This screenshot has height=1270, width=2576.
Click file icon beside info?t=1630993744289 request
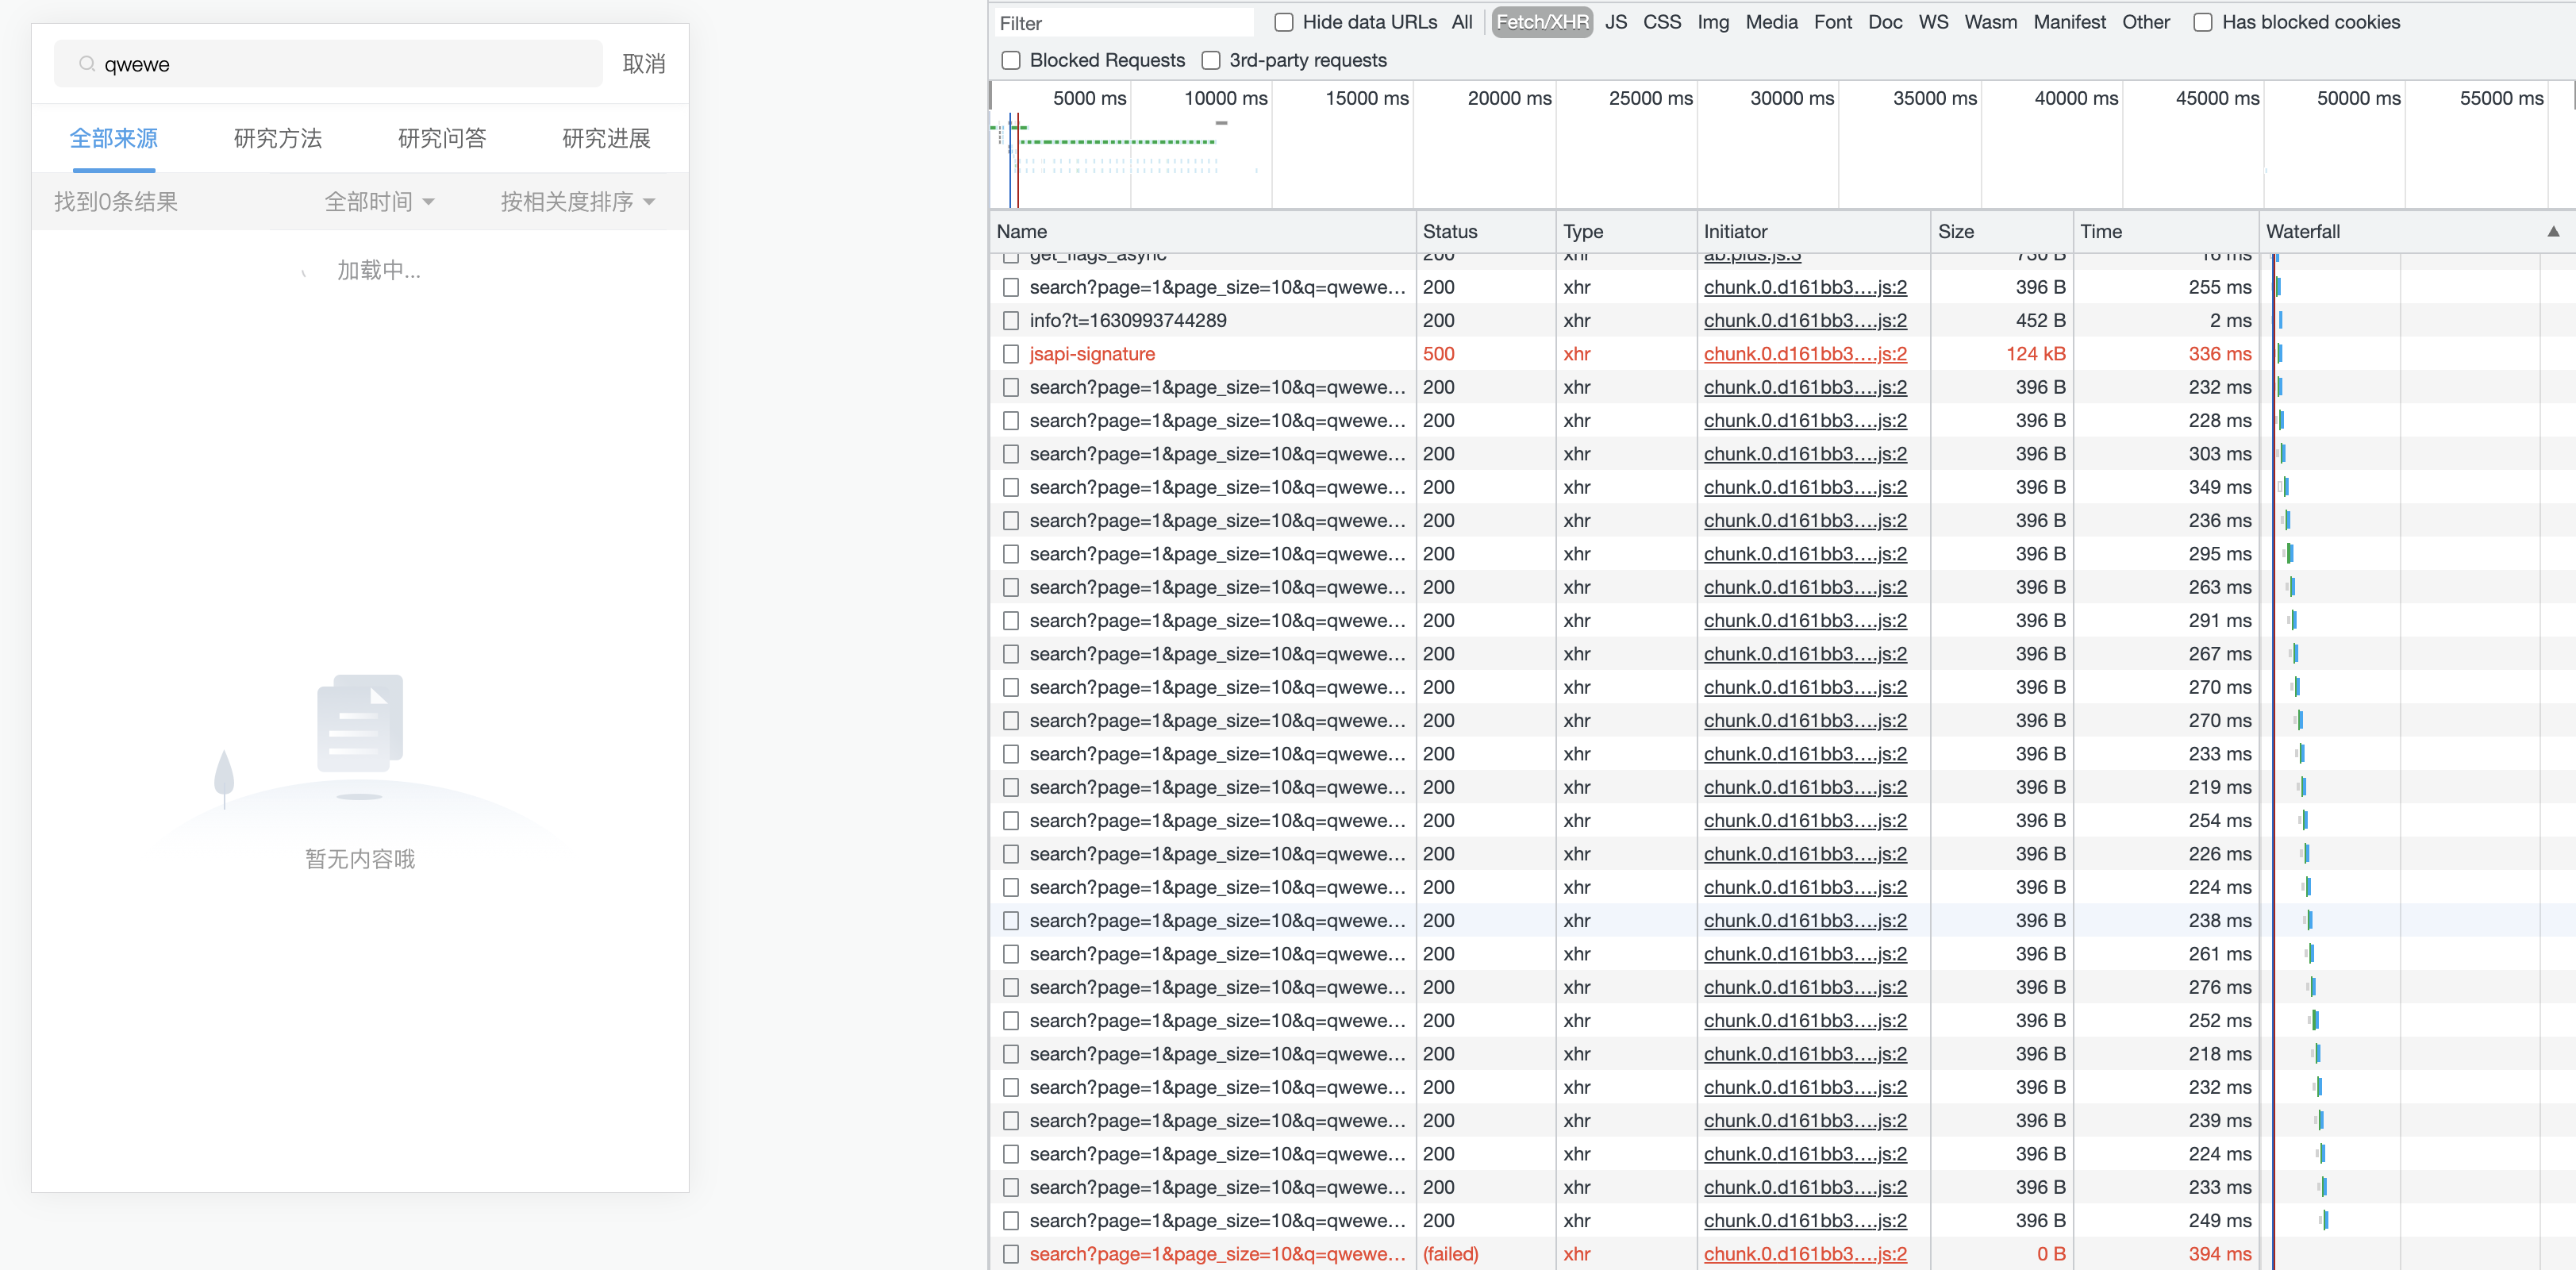coord(1011,321)
